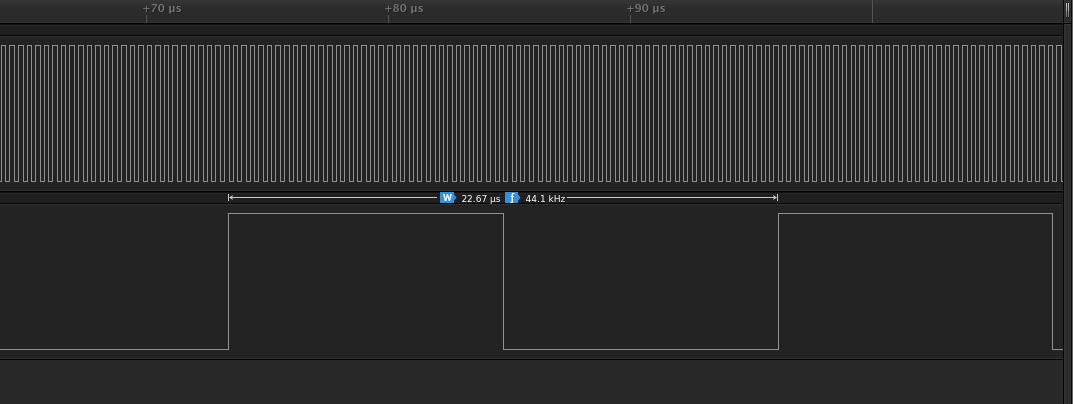This screenshot has width=1073, height=404.
Task: Click the vertical scrollbar track on the right
Action: pos(1067,214)
